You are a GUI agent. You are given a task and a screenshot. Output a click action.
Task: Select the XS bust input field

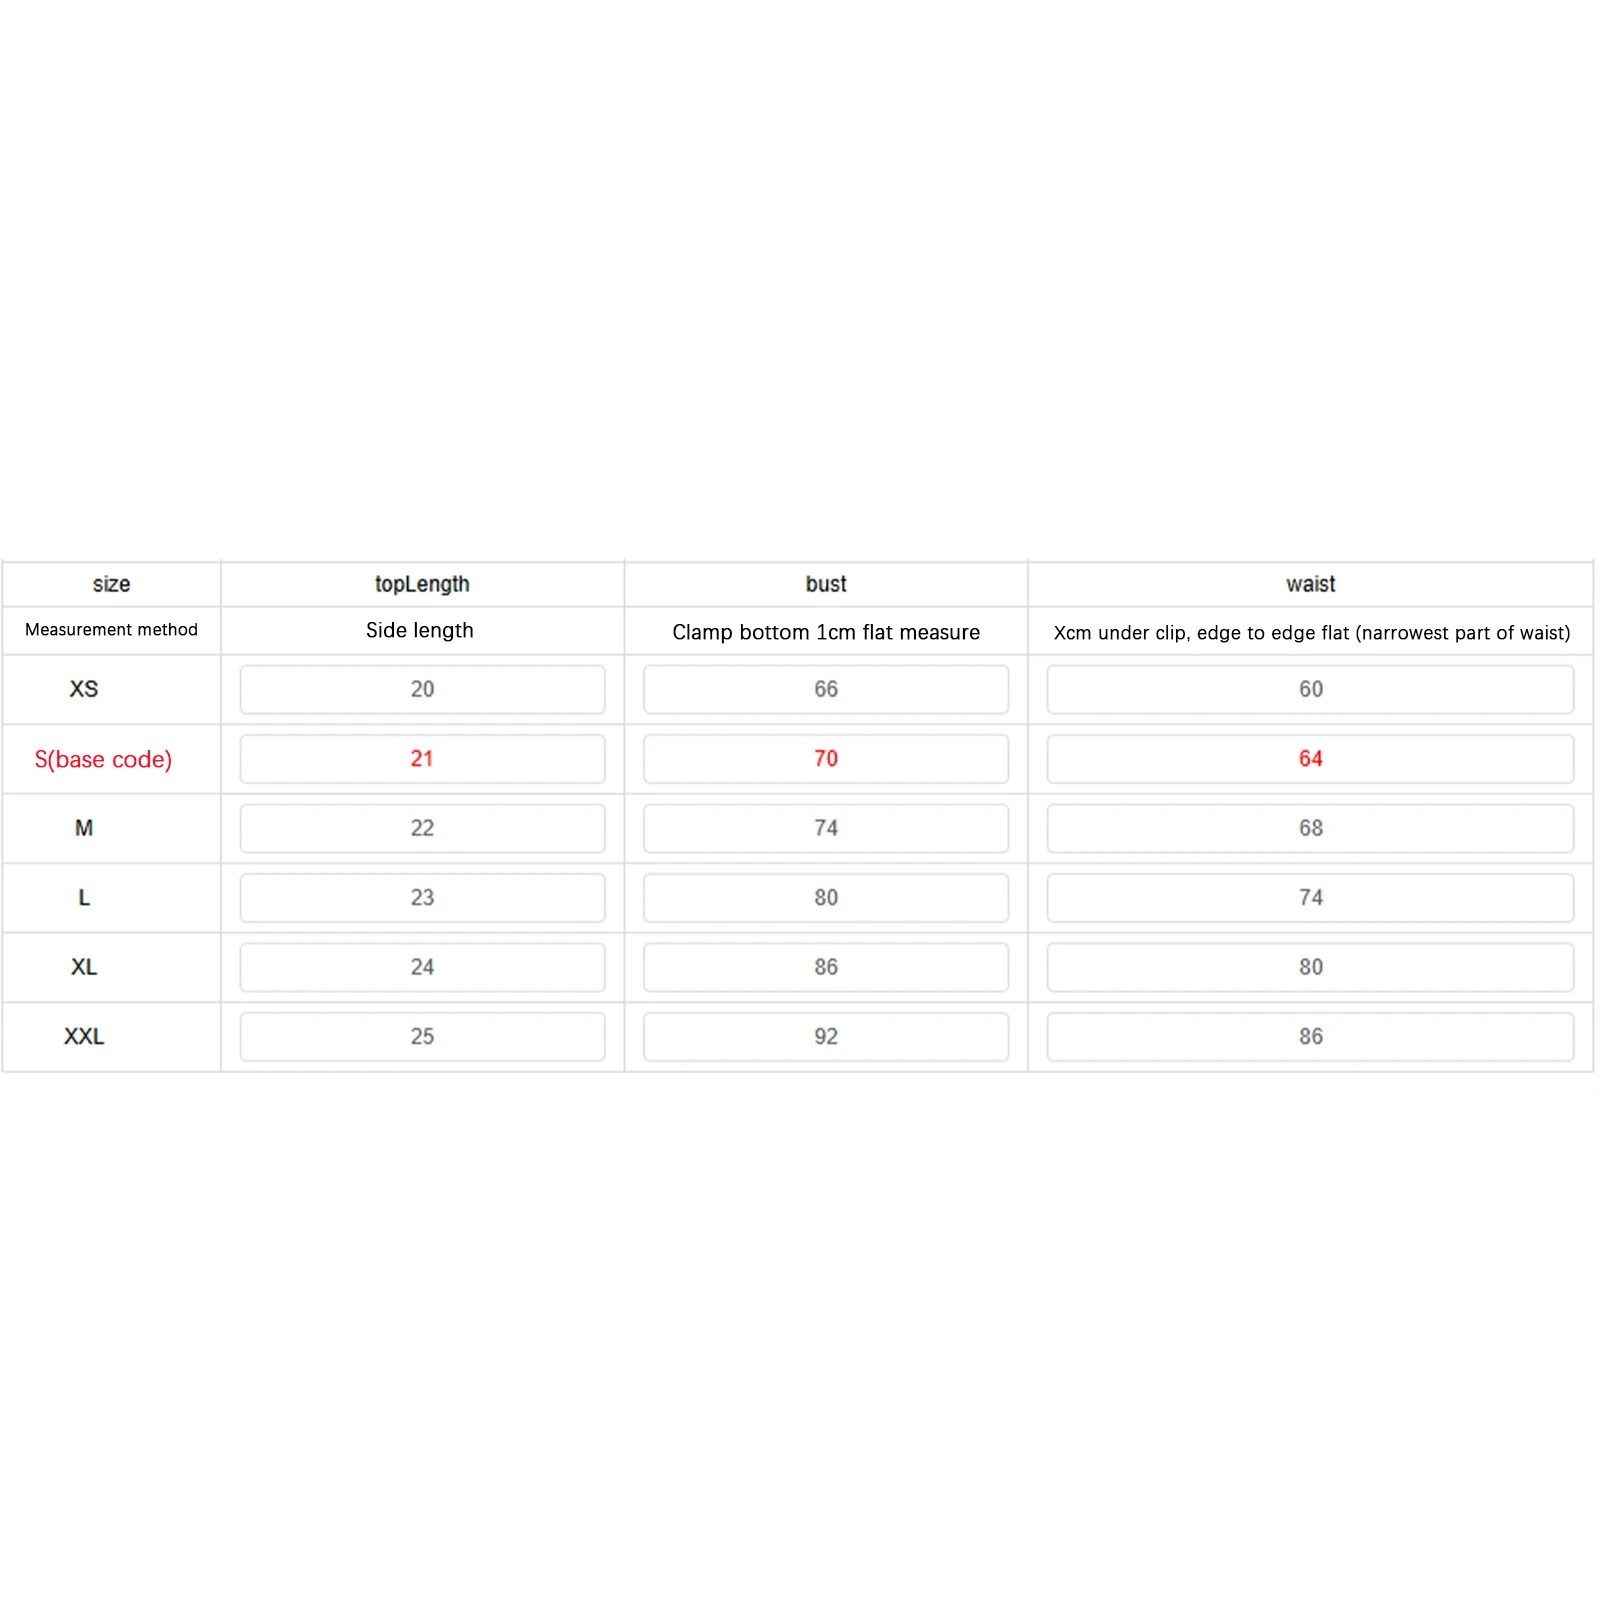tap(825, 689)
